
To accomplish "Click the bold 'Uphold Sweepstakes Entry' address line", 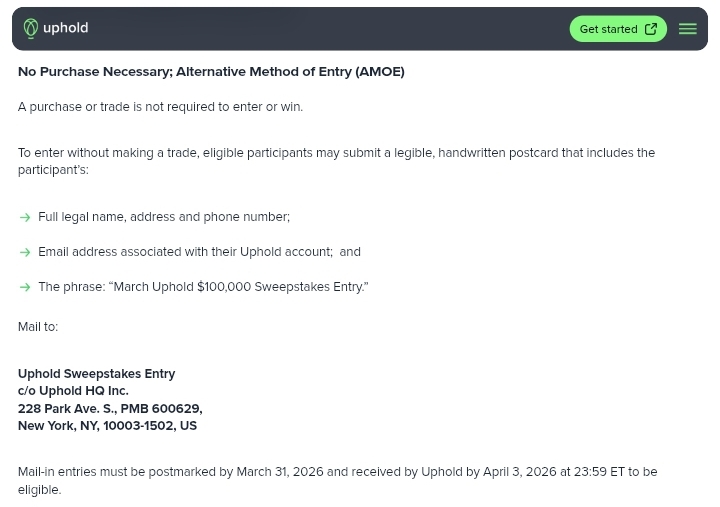I will tap(96, 374).
